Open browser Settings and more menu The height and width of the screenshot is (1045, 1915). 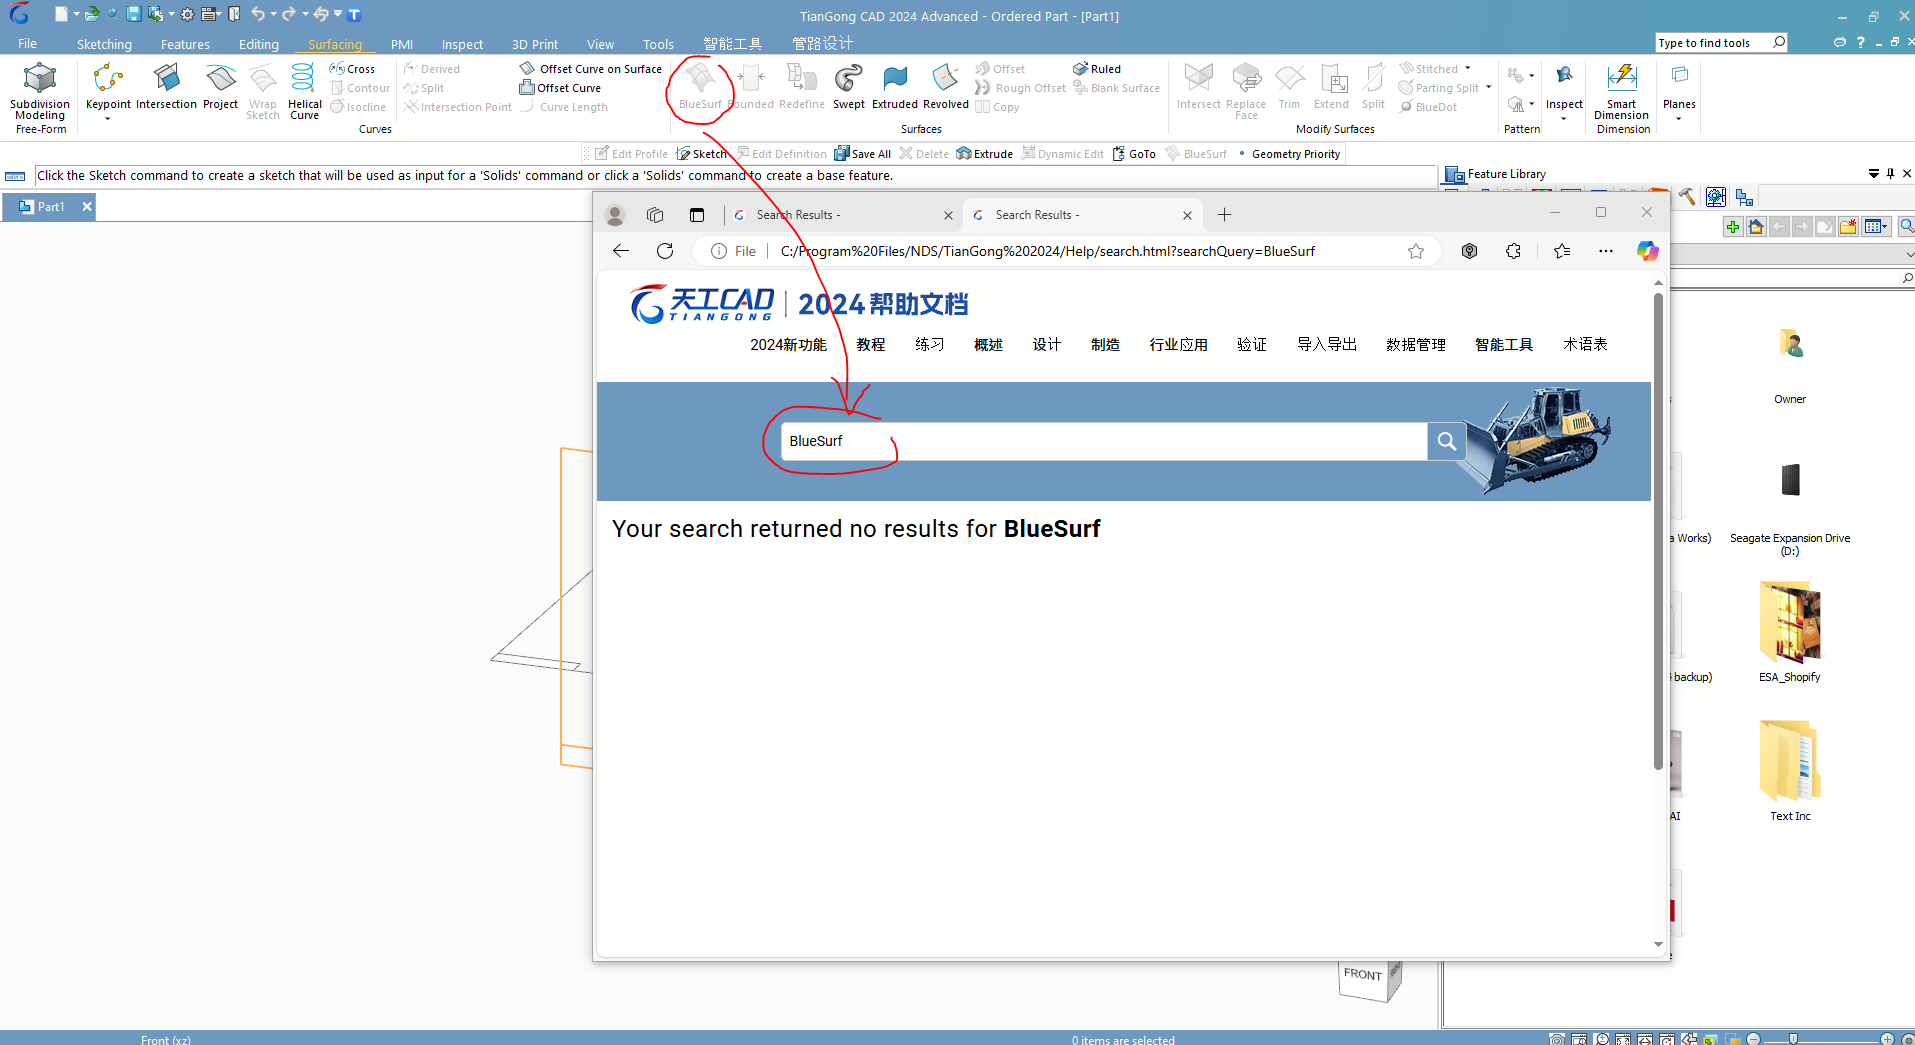[x=1605, y=251]
